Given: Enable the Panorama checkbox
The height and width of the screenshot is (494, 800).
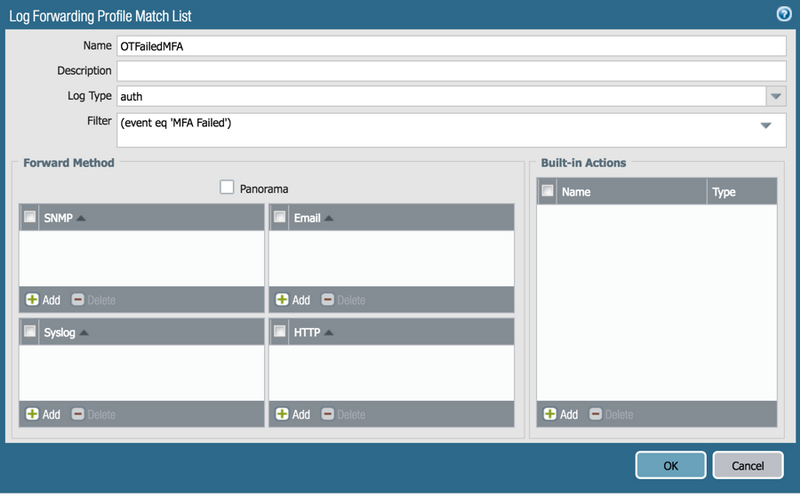Looking at the screenshot, I should [227, 187].
